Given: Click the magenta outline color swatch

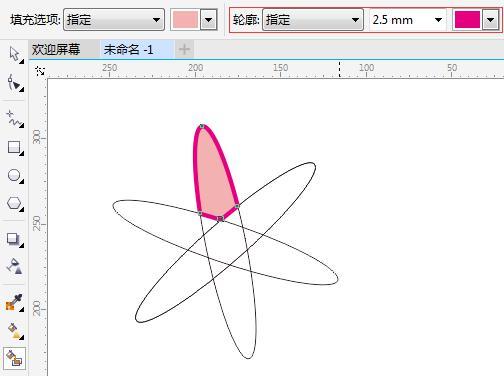Looking at the screenshot, I should point(467,20).
